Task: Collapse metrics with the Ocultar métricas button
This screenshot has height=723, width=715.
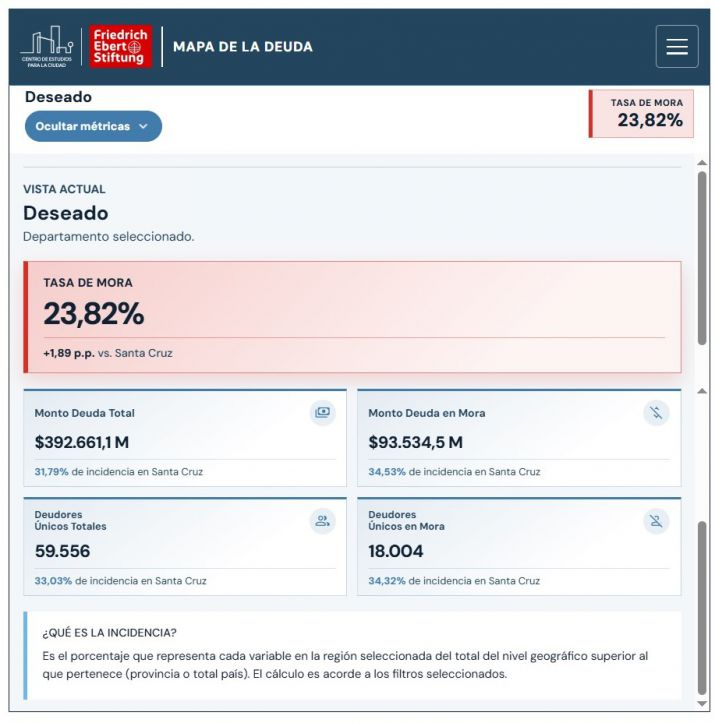Action: [x=93, y=126]
